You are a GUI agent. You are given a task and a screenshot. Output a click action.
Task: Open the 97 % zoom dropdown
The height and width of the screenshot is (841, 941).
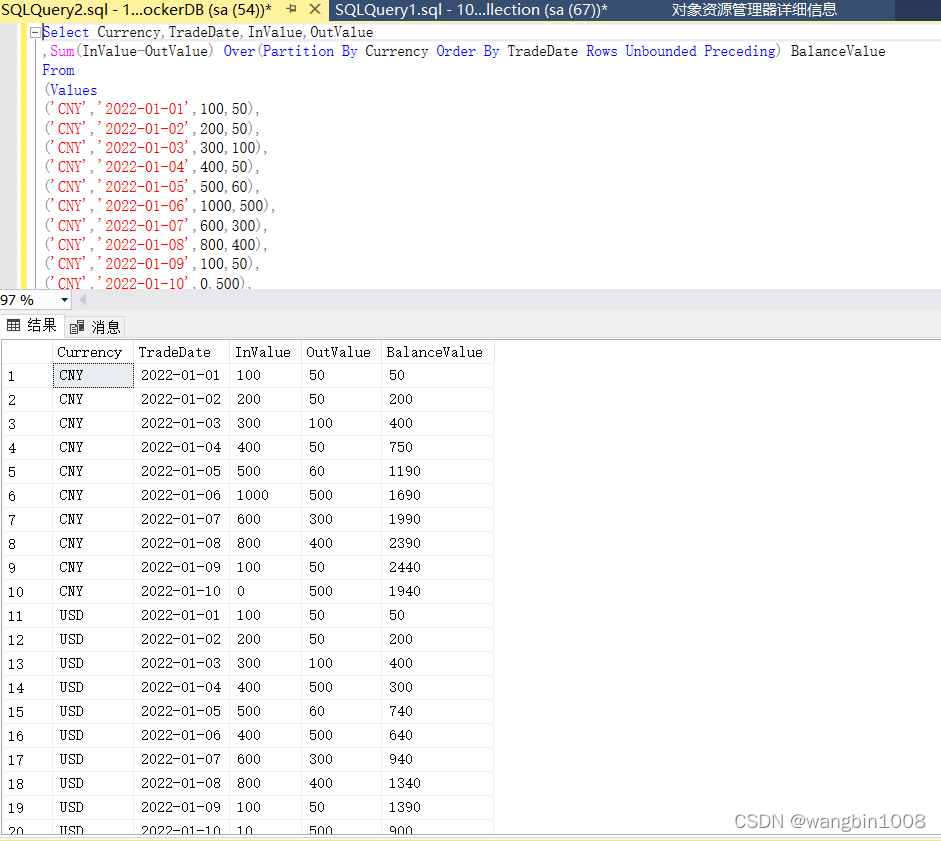pos(64,300)
